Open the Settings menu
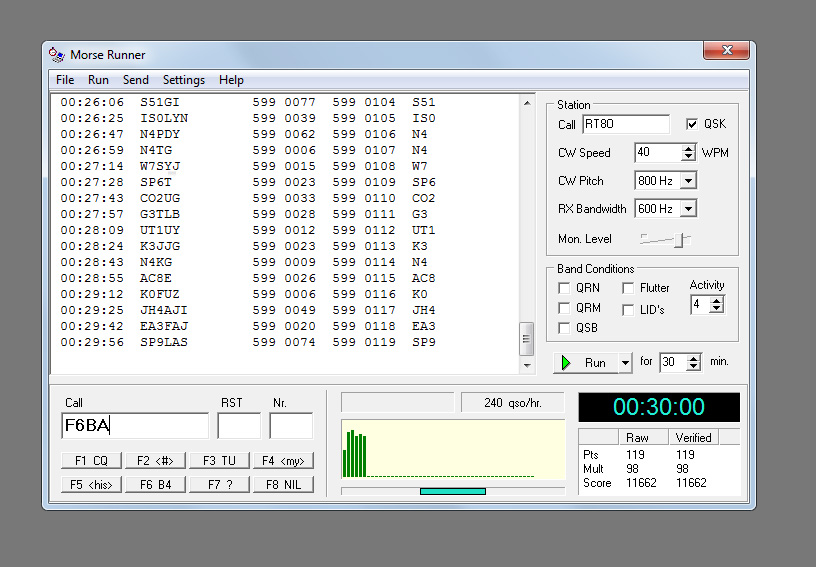Screen dimensions: 816x567 coord(183,80)
